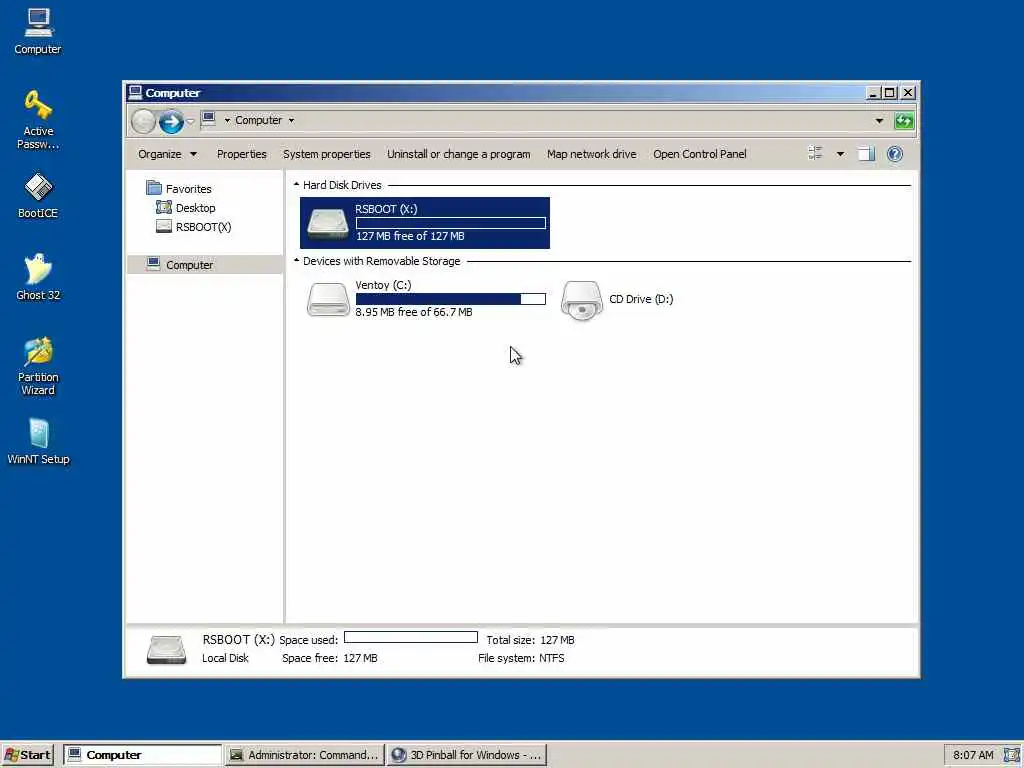The height and width of the screenshot is (768, 1024).
Task: Click the Forward navigation arrow
Action: coord(171,121)
